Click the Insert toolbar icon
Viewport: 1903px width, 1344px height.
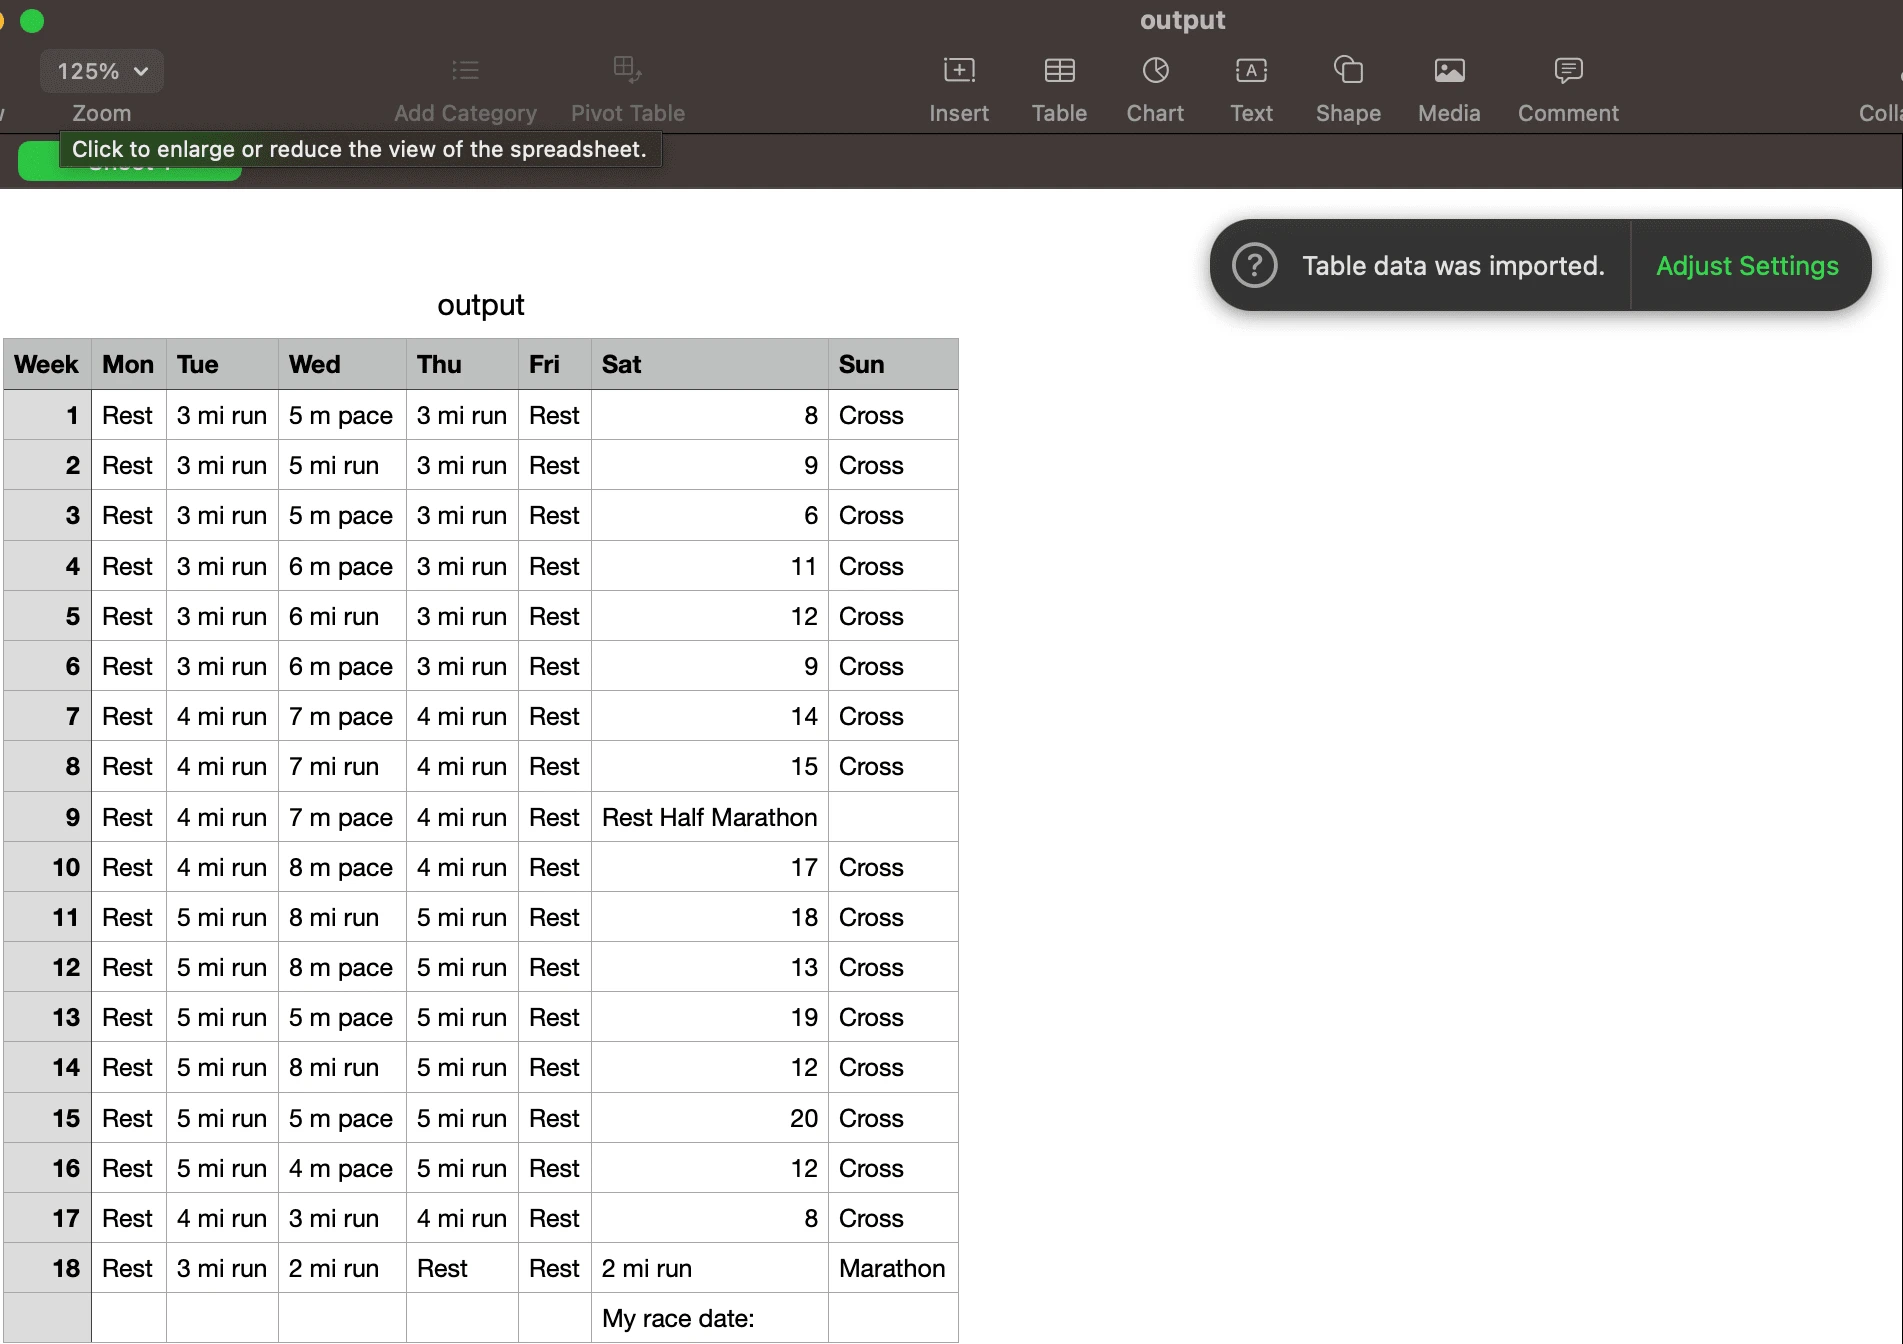click(x=959, y=70)
